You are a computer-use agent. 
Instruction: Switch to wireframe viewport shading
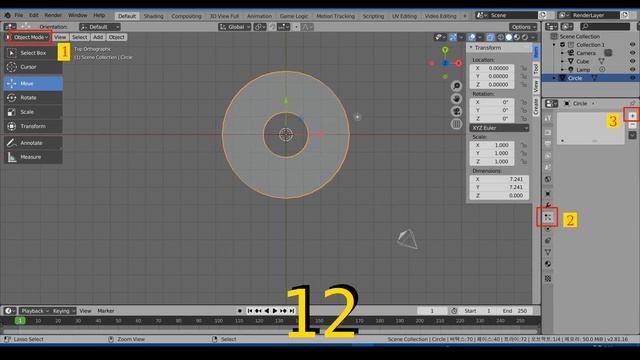pyautogui.click(x=500, y=37)
